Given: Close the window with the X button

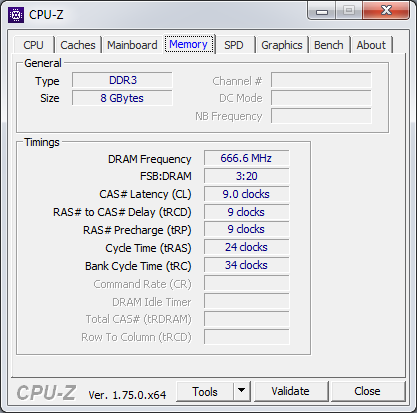Looking at the screenshot, I should (x=386, y=10).
